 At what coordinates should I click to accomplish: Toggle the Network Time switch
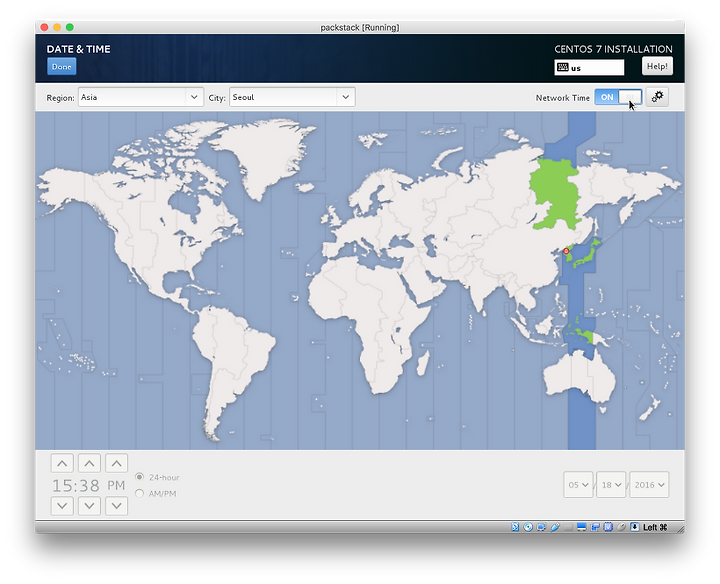[x=618, y=97]
